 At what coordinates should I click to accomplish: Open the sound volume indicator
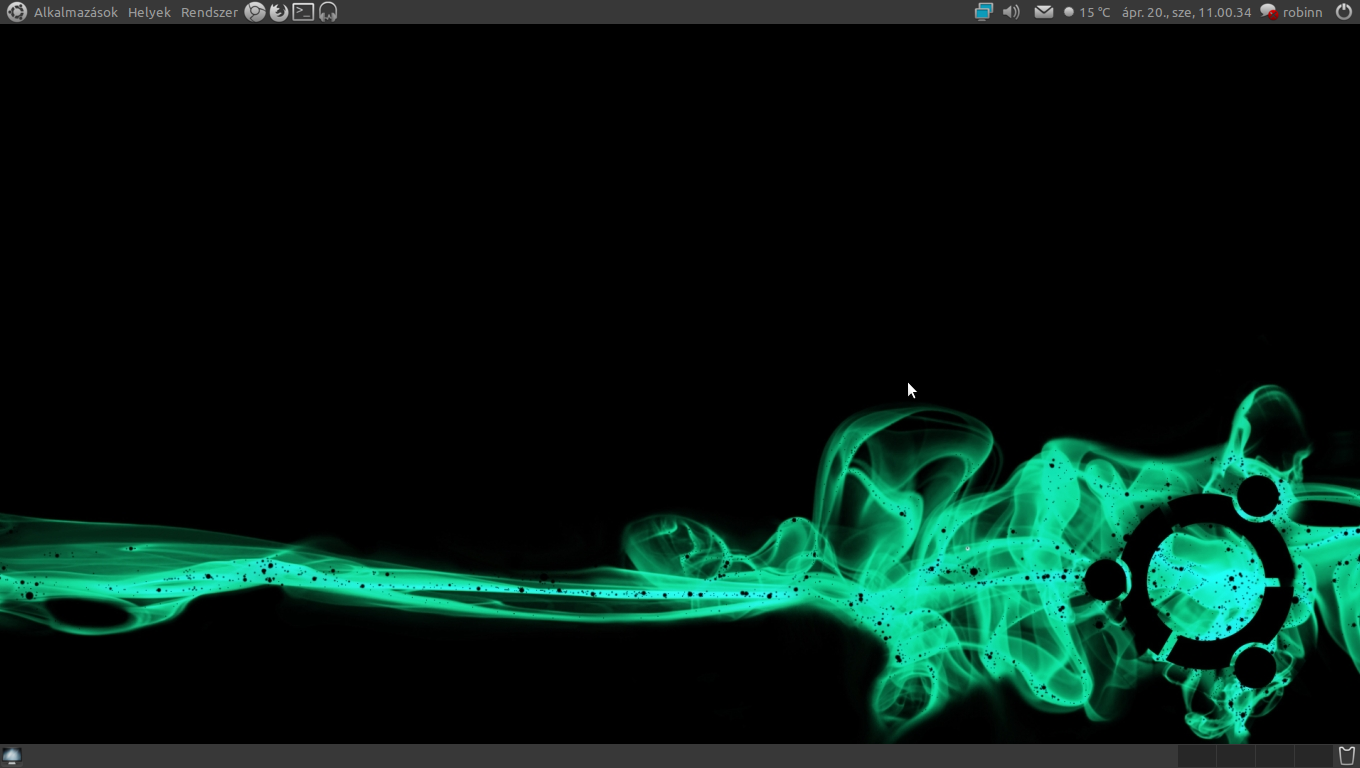click(x=1011, y=12)
